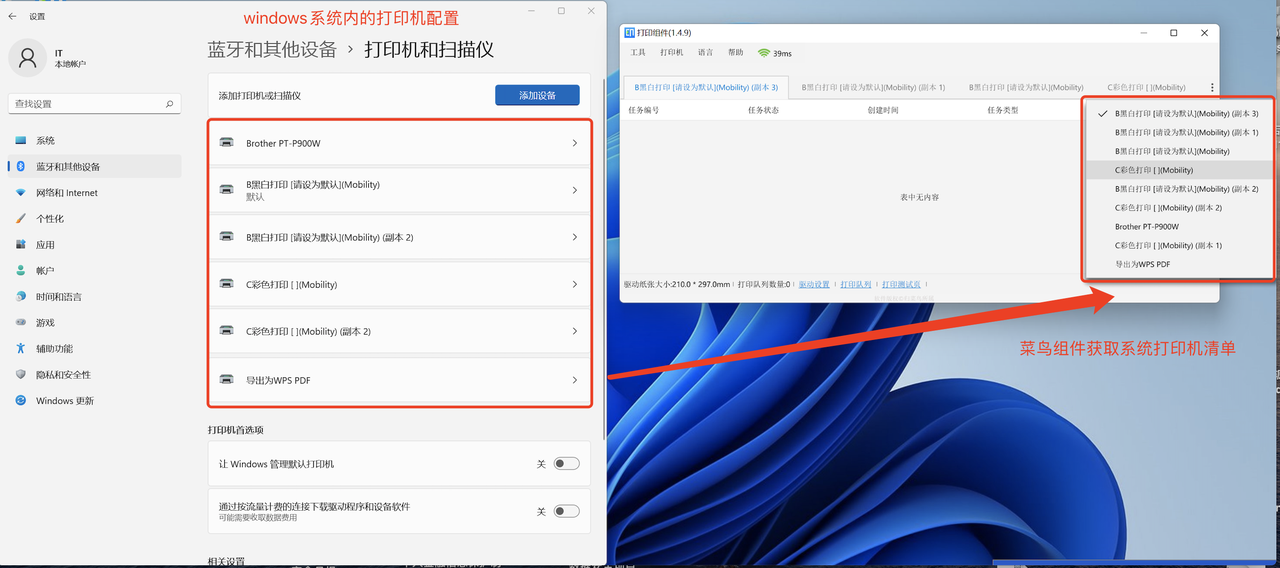The image size is (1280, 568).
Task: Click the 打印测试页 link
Action: pos(902,285)
